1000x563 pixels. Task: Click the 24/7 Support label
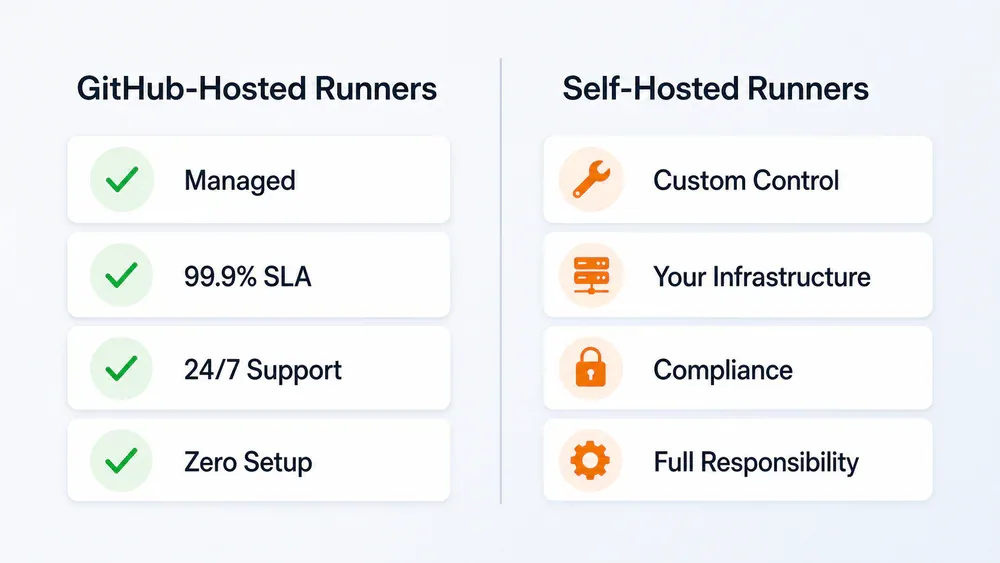click(263, 370)
